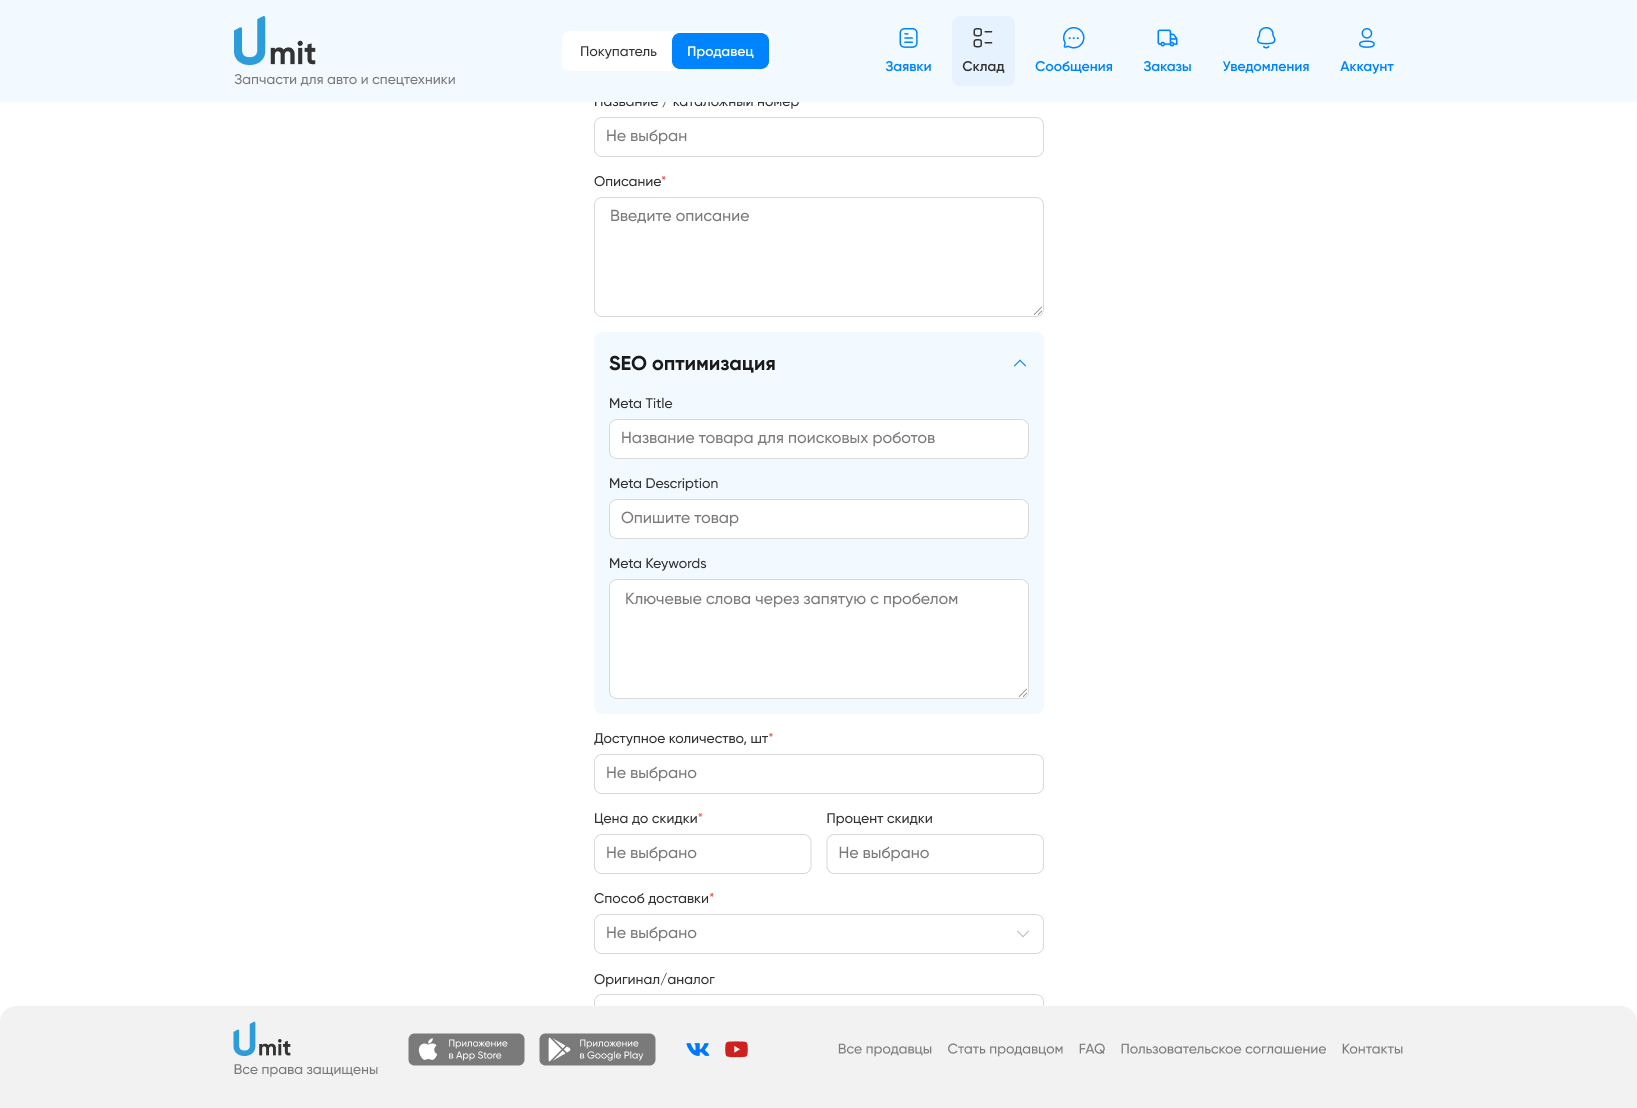1637x1108 pixels.
Task: Open the Склад section icon
Action: pos(983,39)
